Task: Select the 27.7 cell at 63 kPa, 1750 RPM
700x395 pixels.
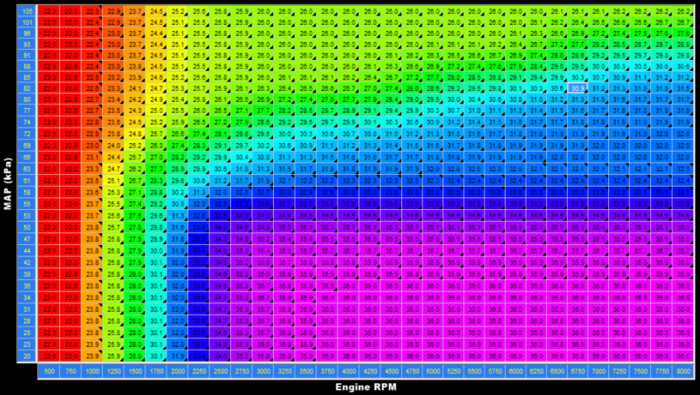Action: (156, 169)
